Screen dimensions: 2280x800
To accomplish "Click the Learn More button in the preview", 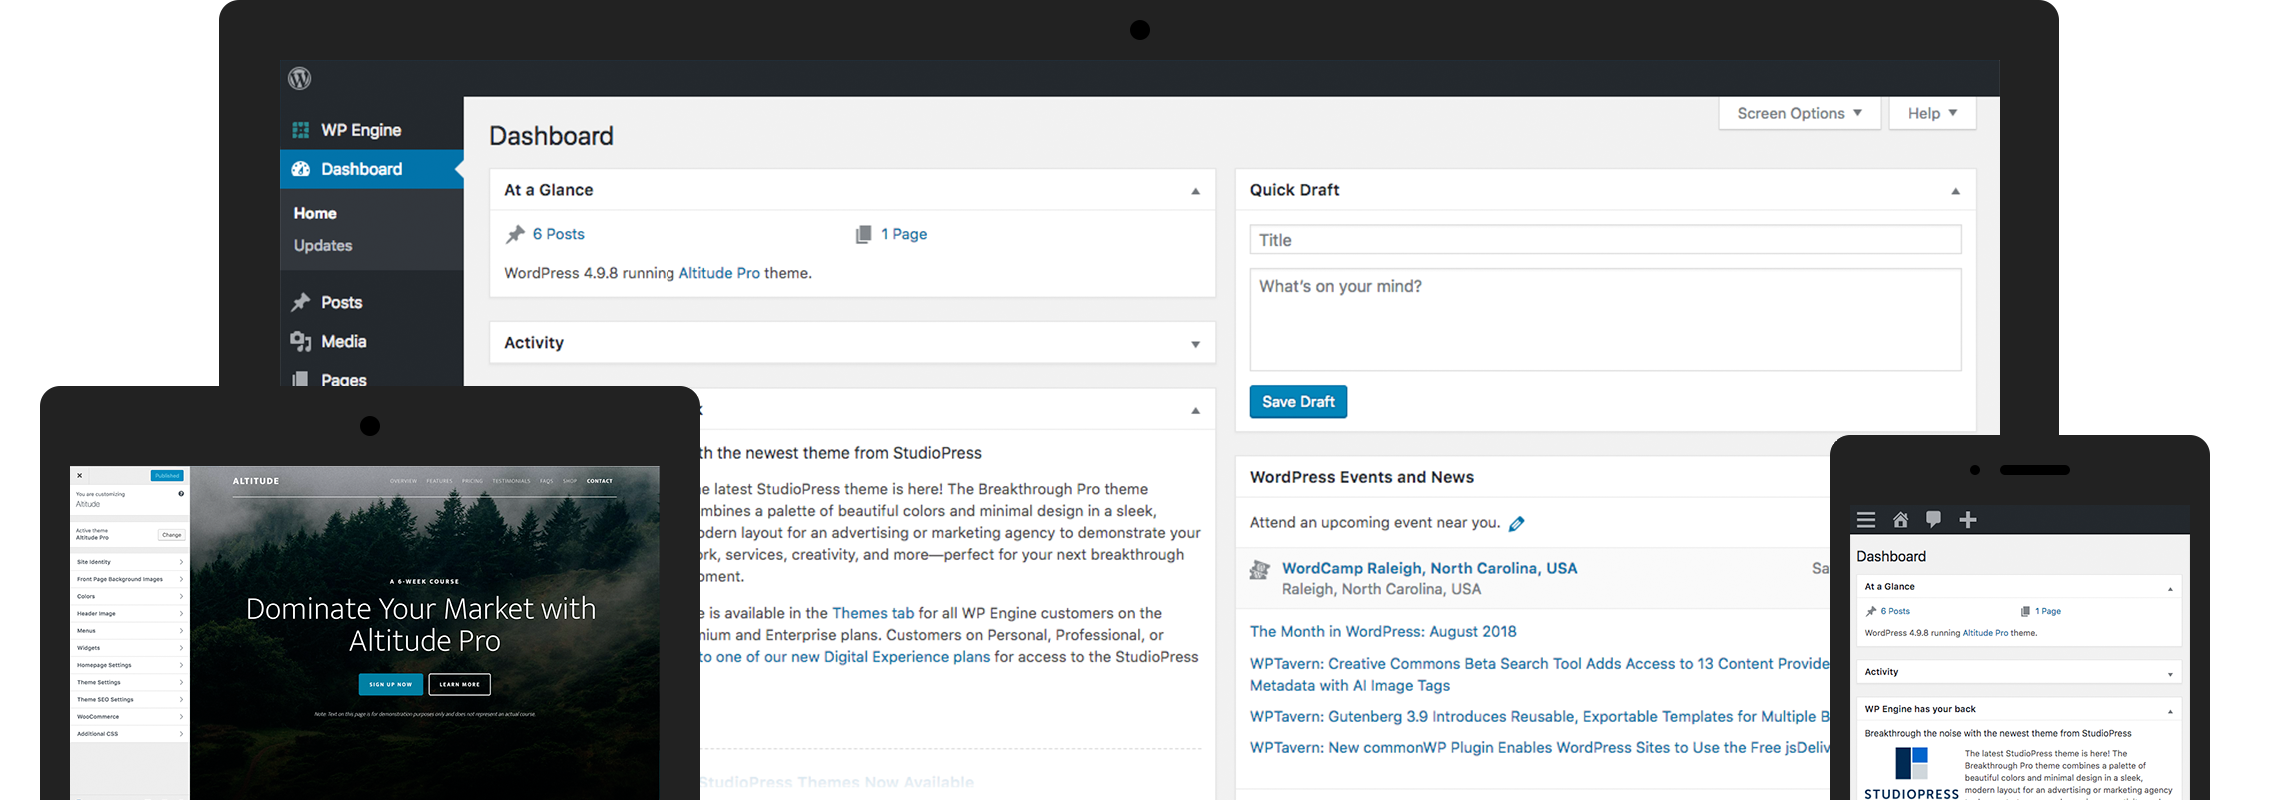I will point(459,684).
